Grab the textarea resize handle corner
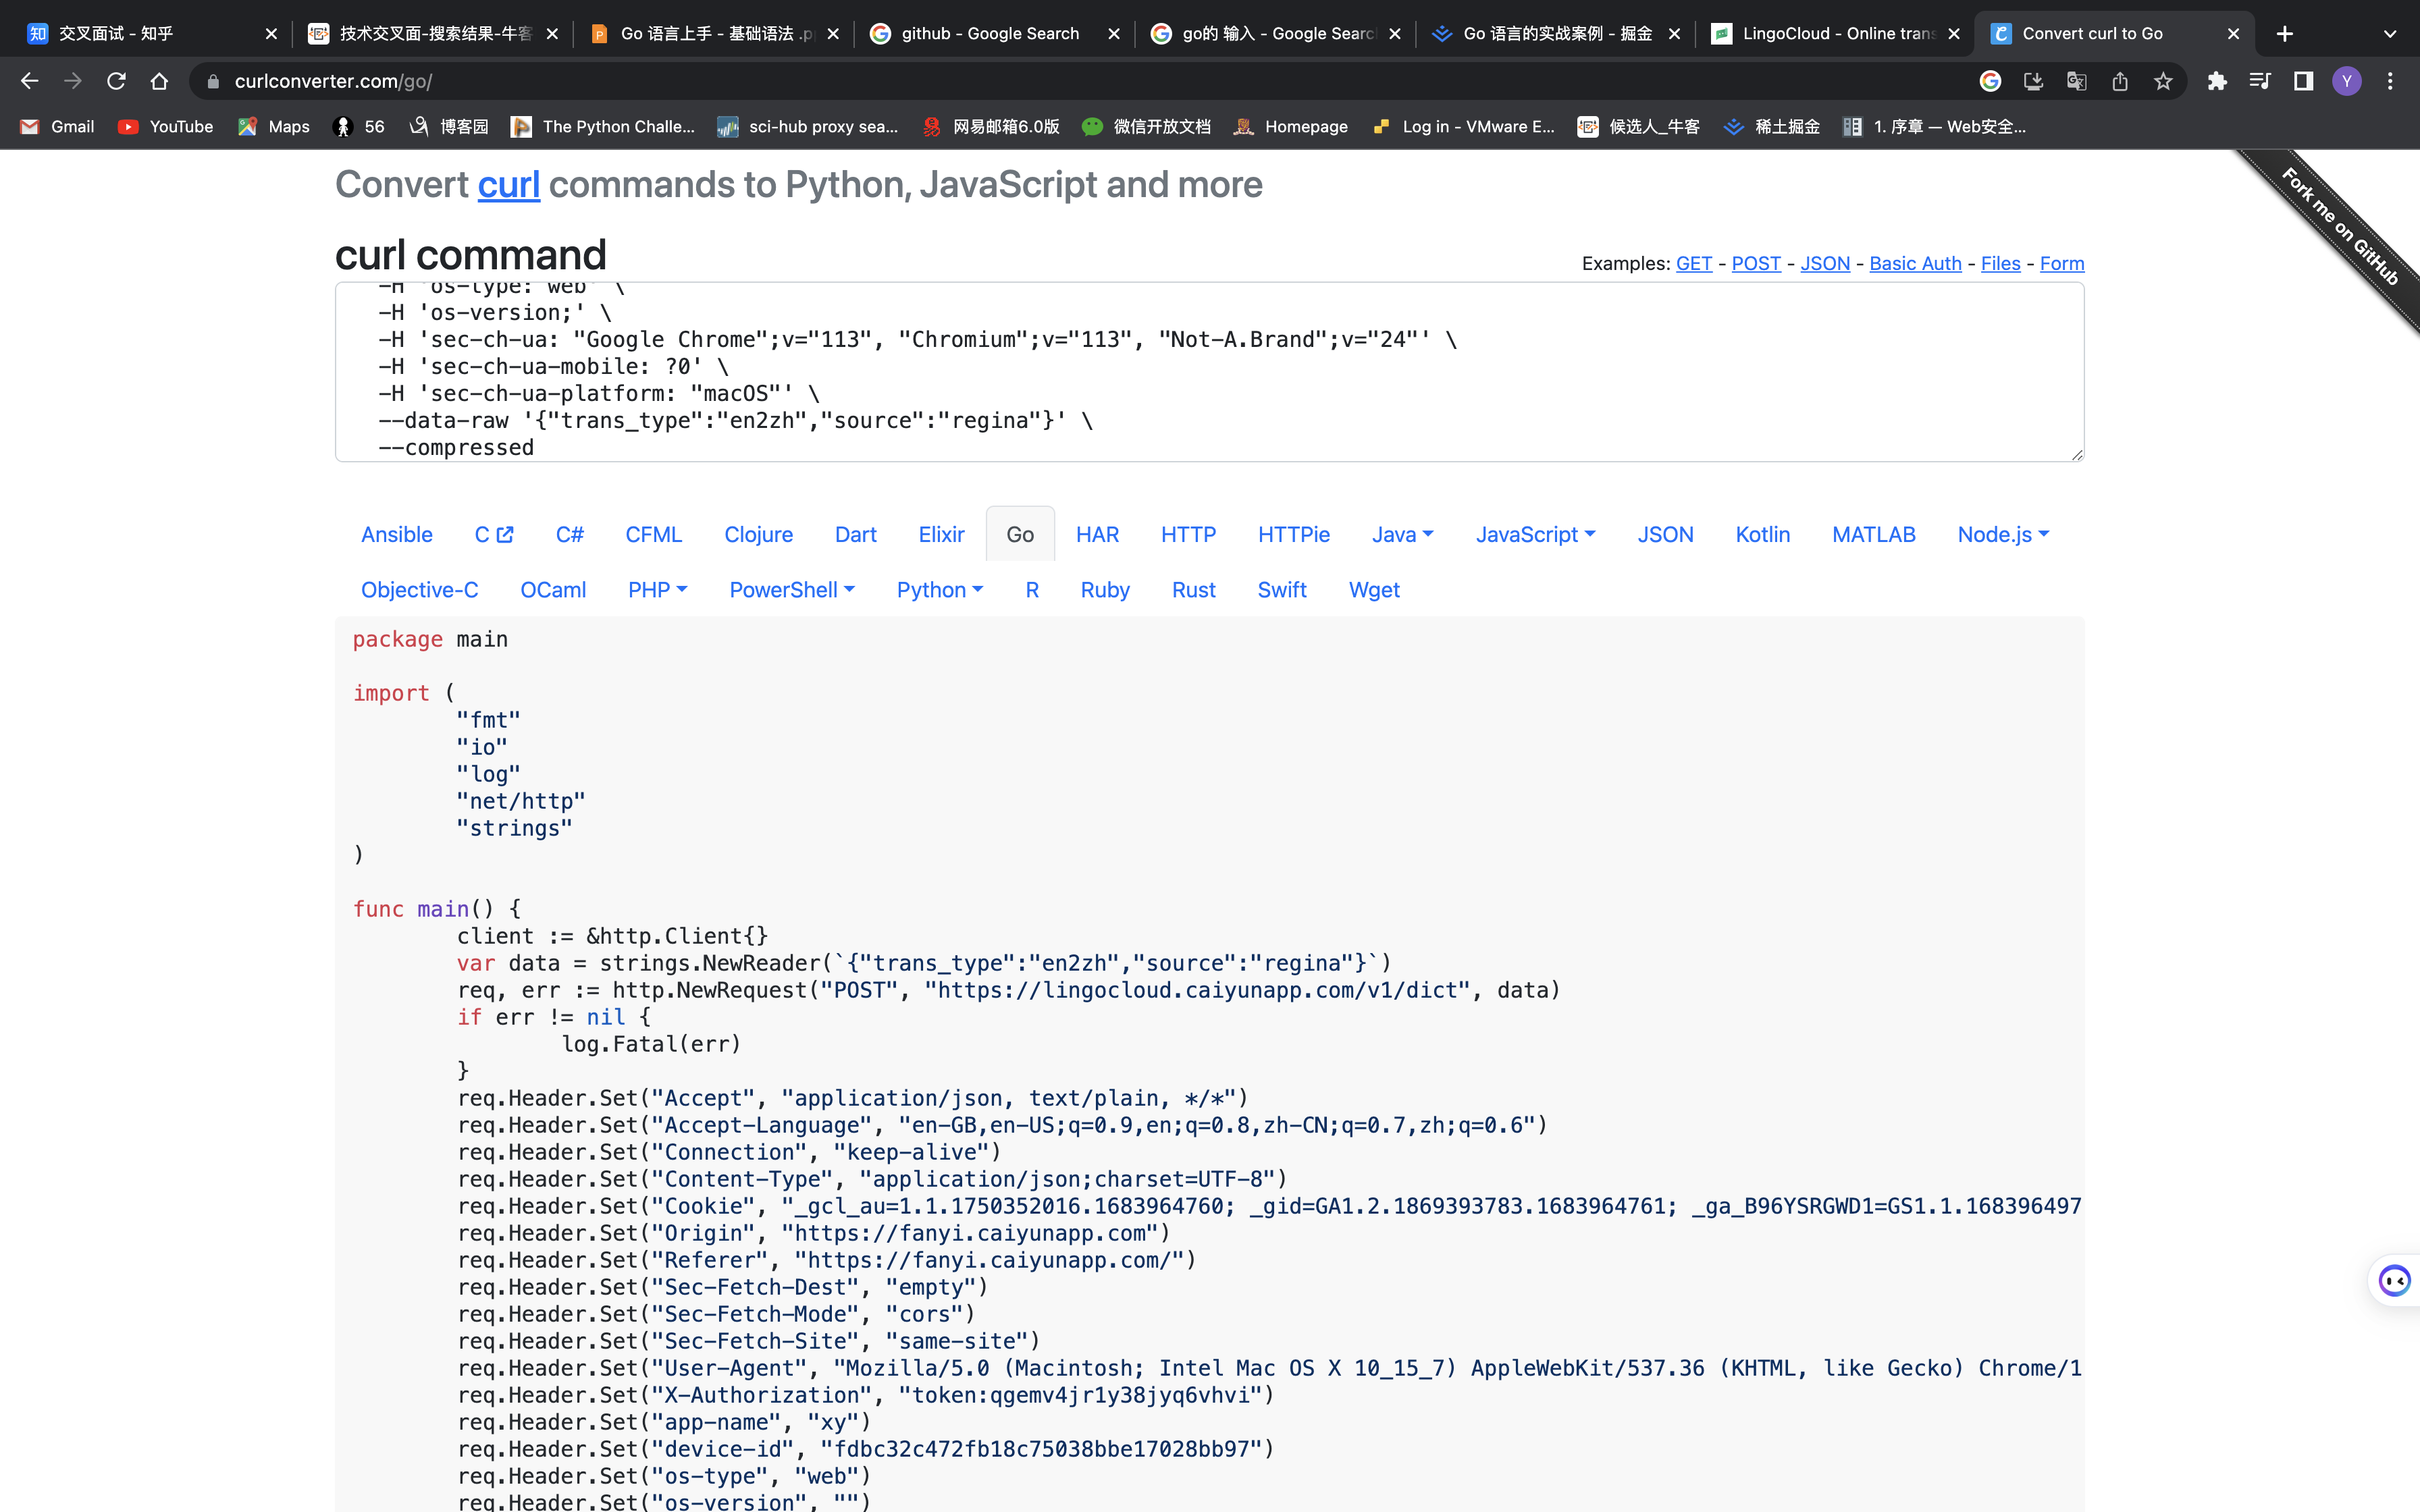2420x1512 pixels. (x=2077, y=454)
